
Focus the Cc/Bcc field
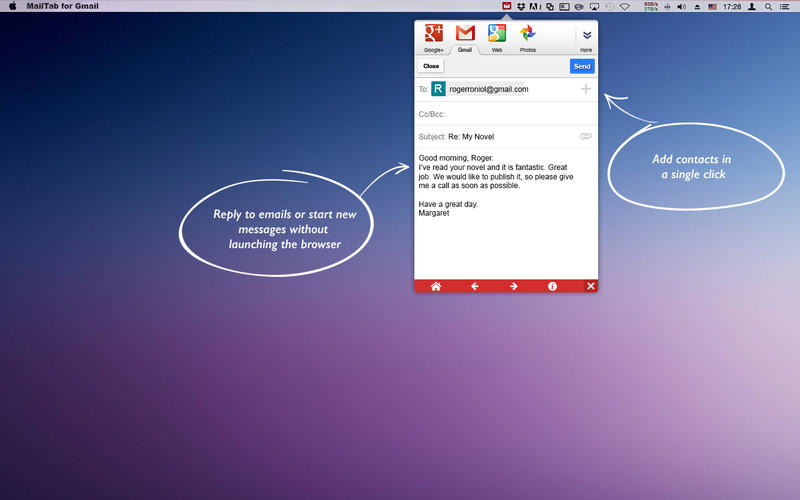(x=506, y=114)
